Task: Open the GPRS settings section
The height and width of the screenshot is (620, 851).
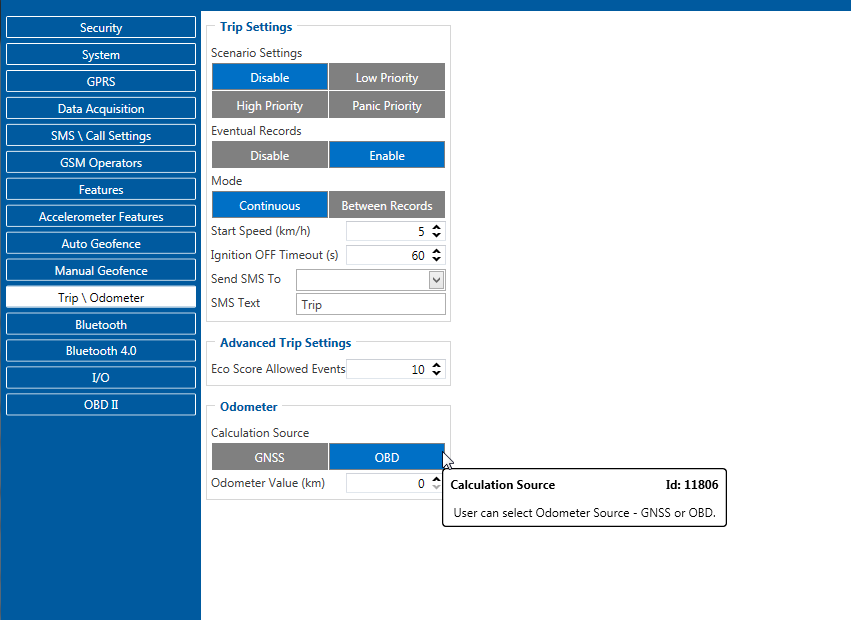Action: click(101, 82)
